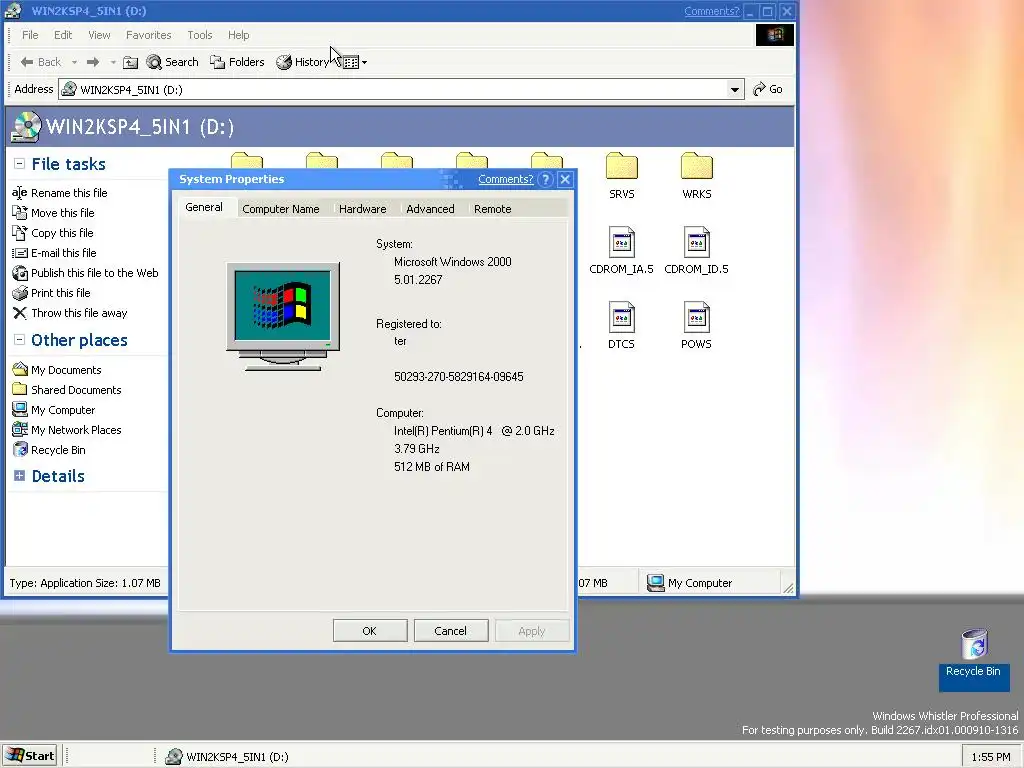Open the Tools menu

200,35
